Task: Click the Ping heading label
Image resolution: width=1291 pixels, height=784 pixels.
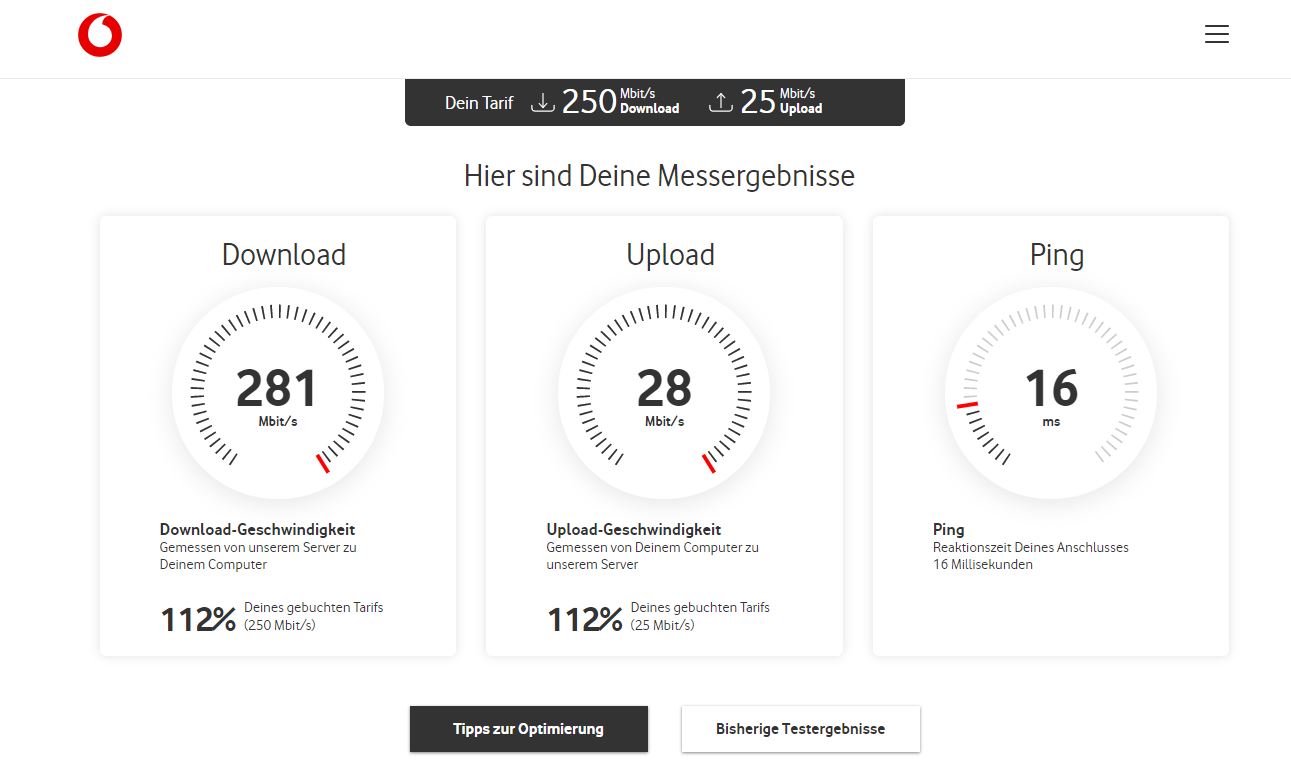Action: (x=1058, y=255)
